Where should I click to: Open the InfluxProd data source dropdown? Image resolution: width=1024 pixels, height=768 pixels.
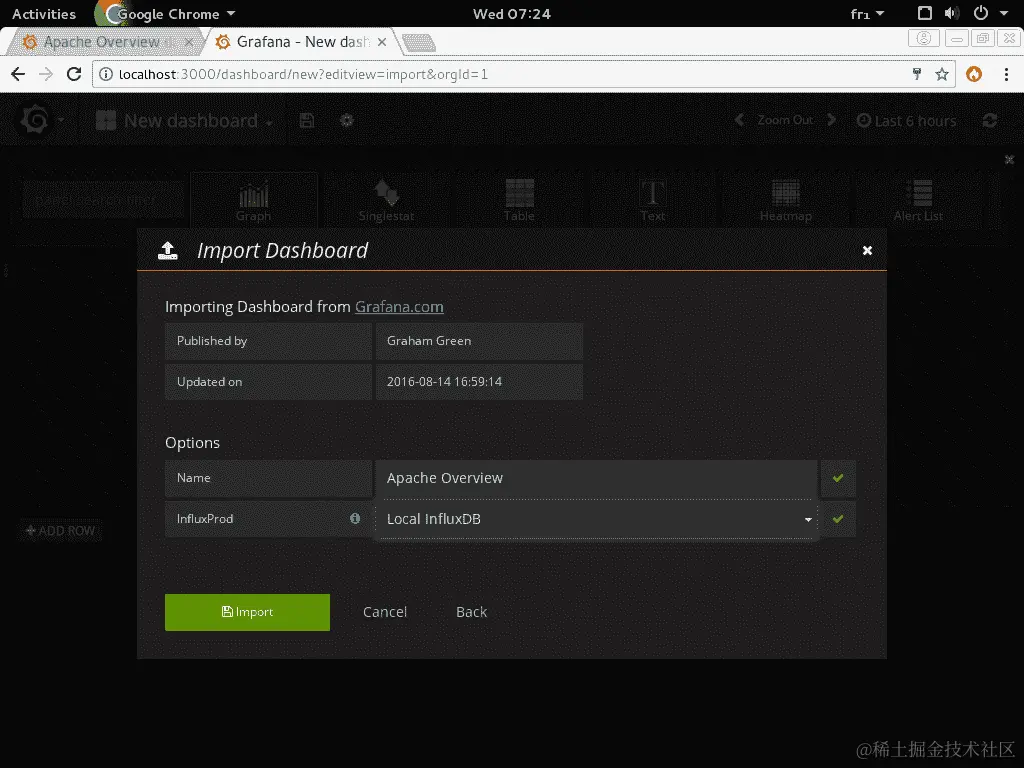(596, 519)
